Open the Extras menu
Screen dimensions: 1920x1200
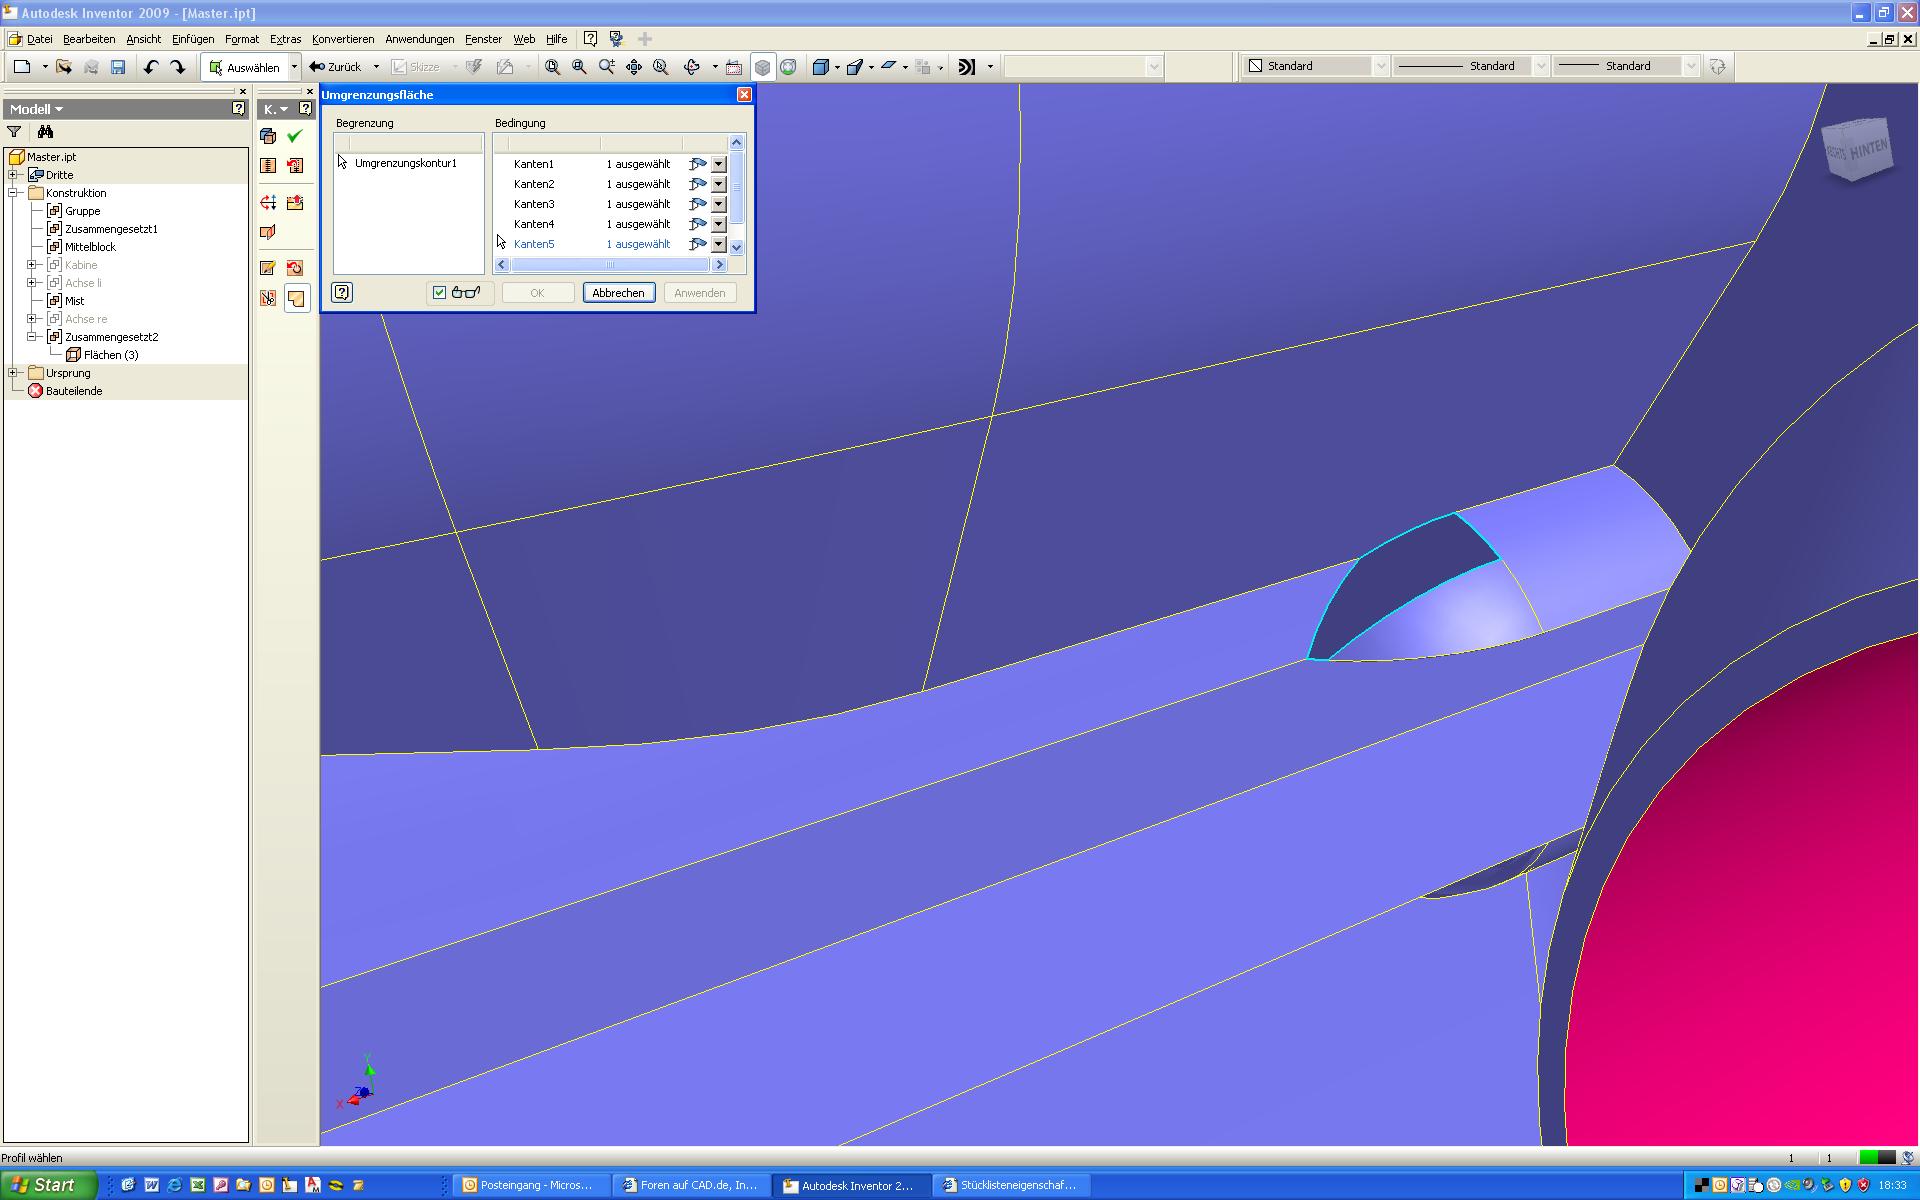285,39
